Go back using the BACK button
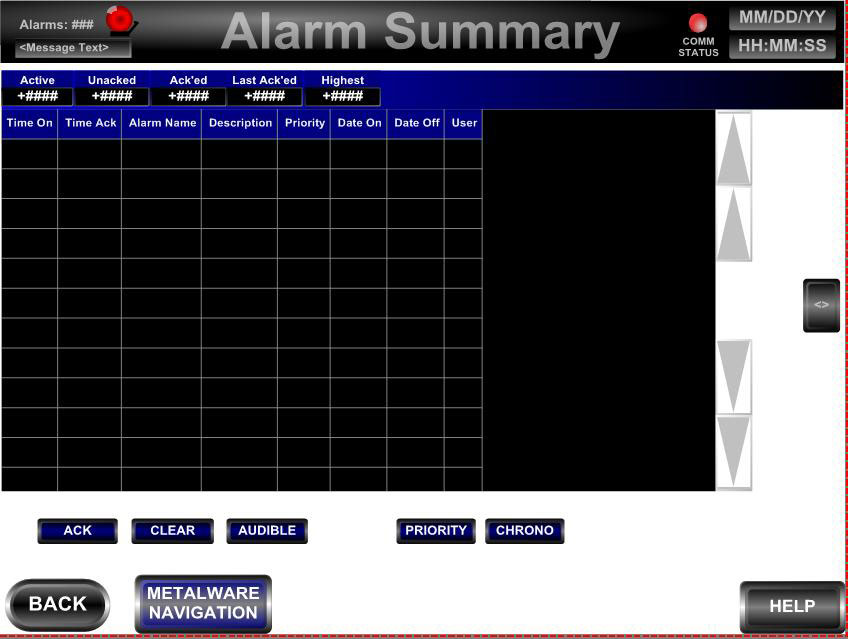 (58, 604)
